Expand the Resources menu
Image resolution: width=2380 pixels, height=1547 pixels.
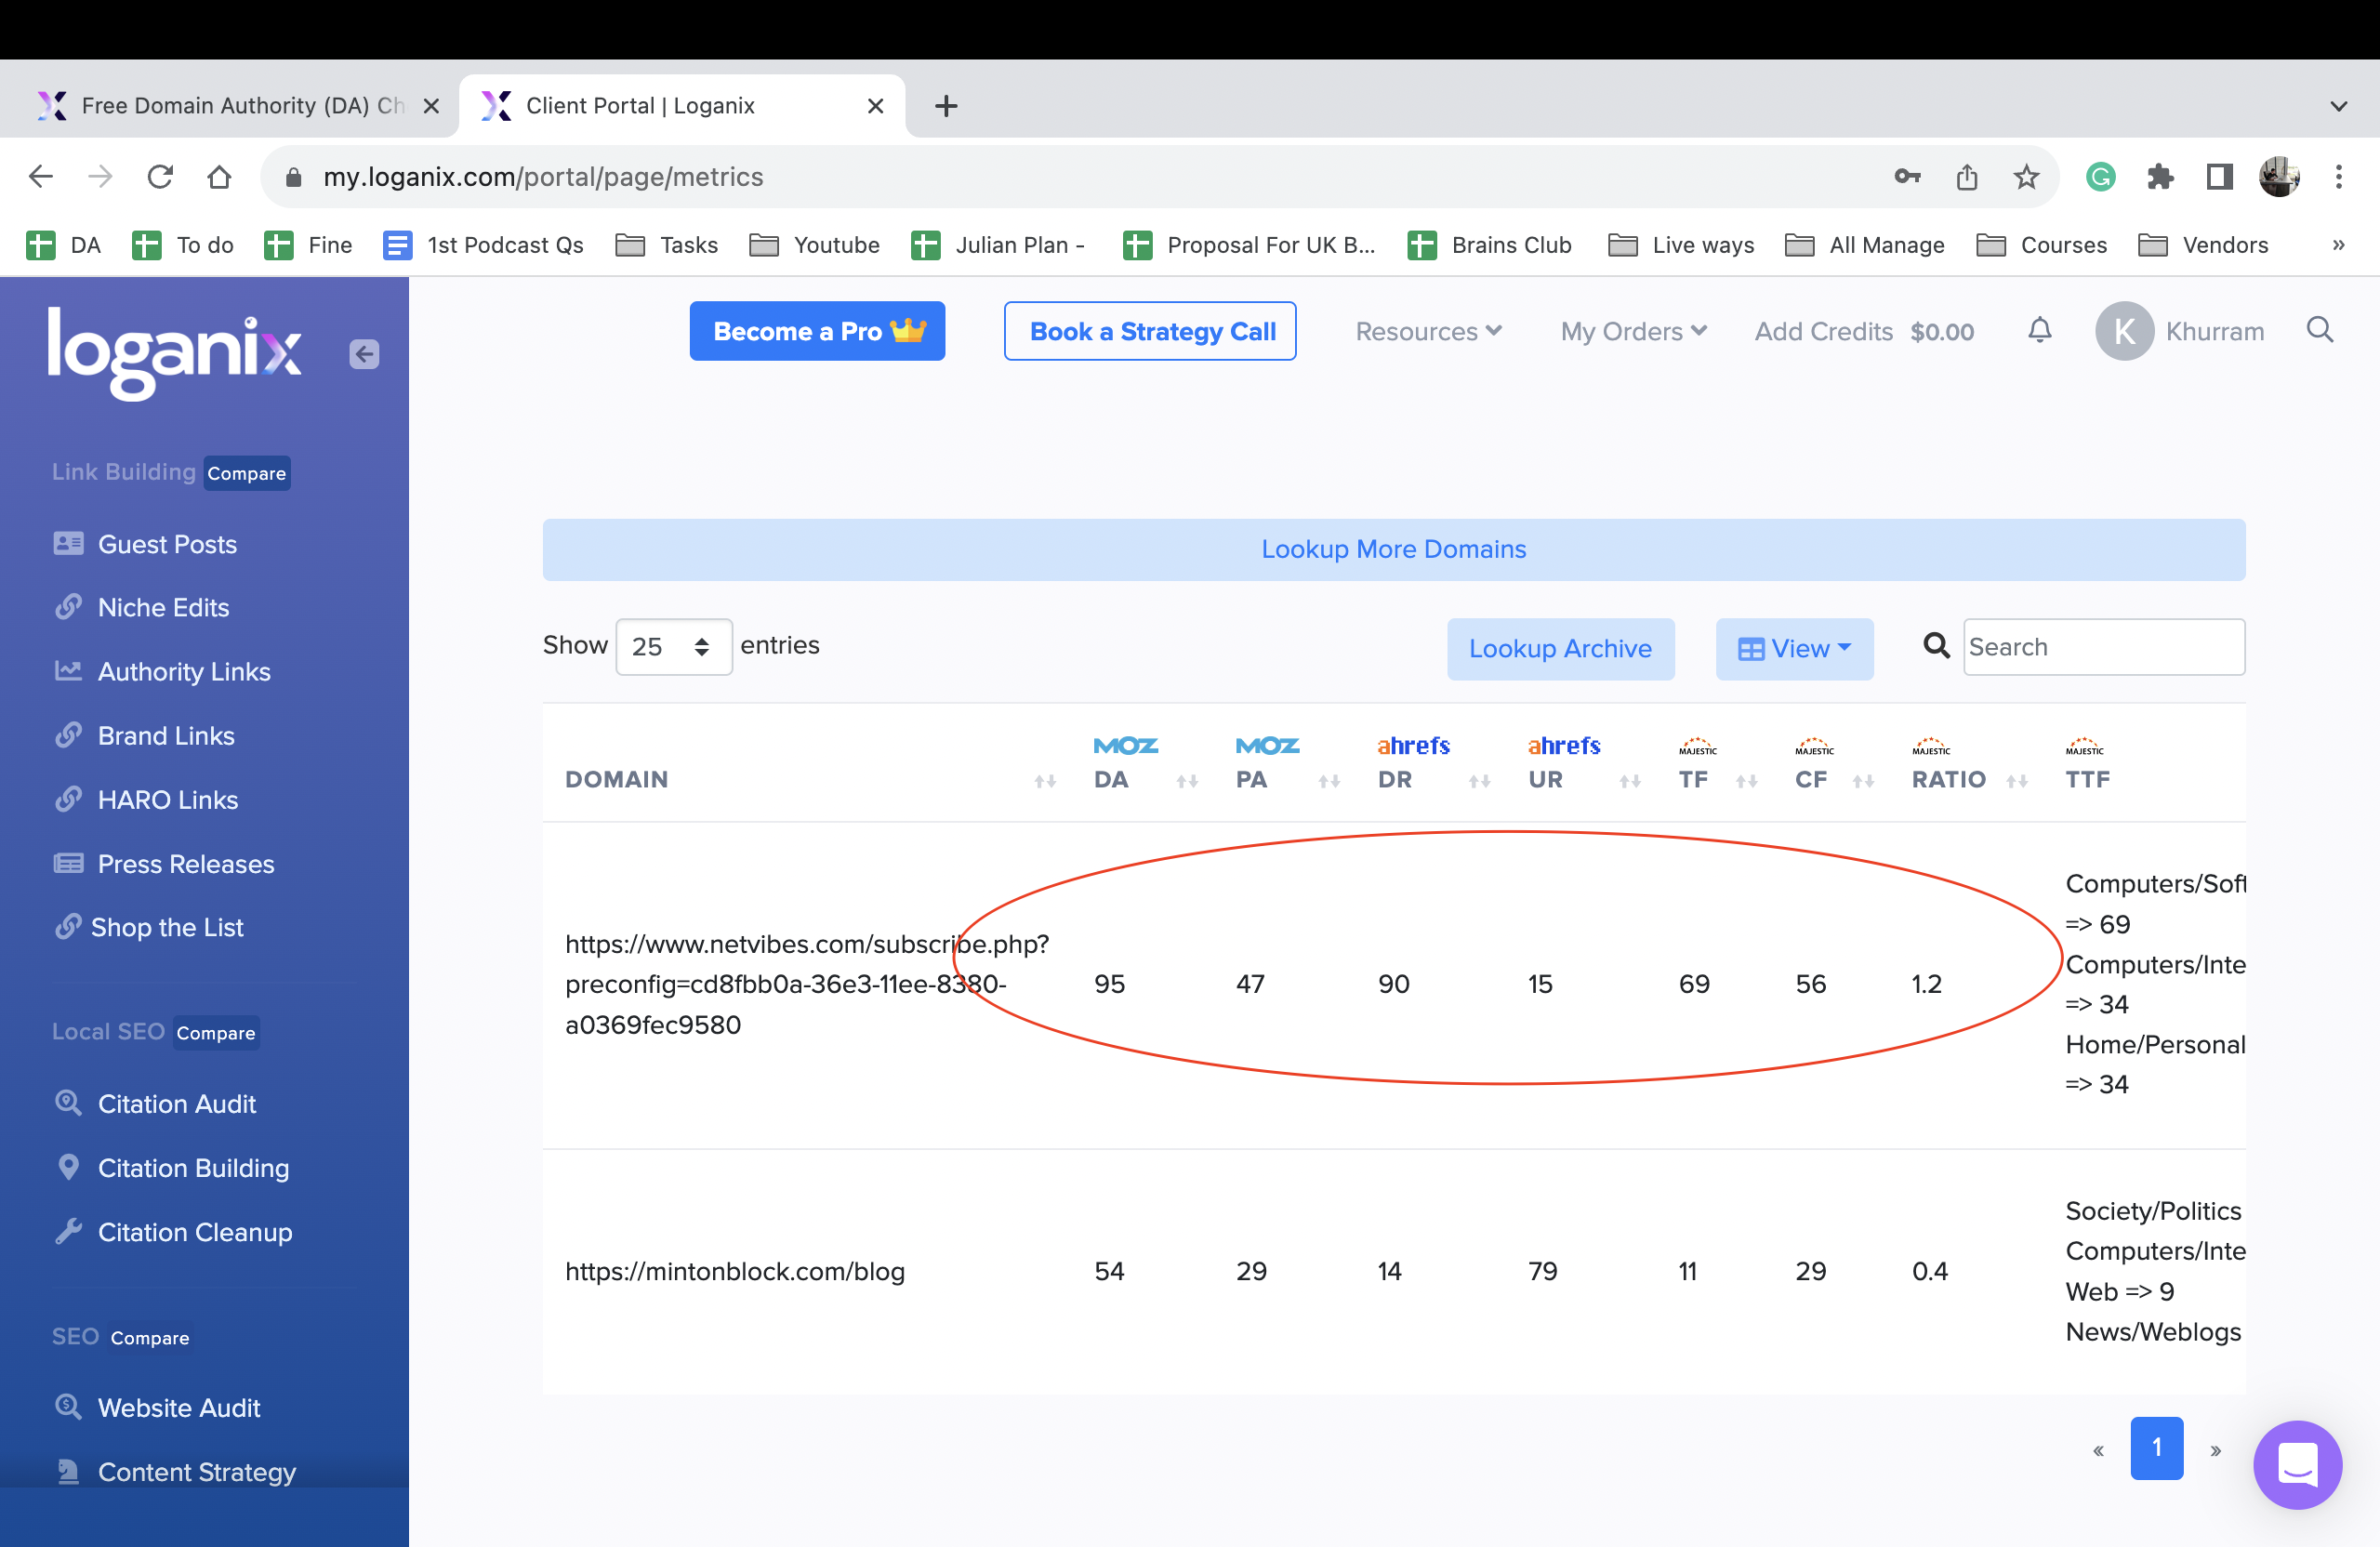click(x=1428, y=331)
